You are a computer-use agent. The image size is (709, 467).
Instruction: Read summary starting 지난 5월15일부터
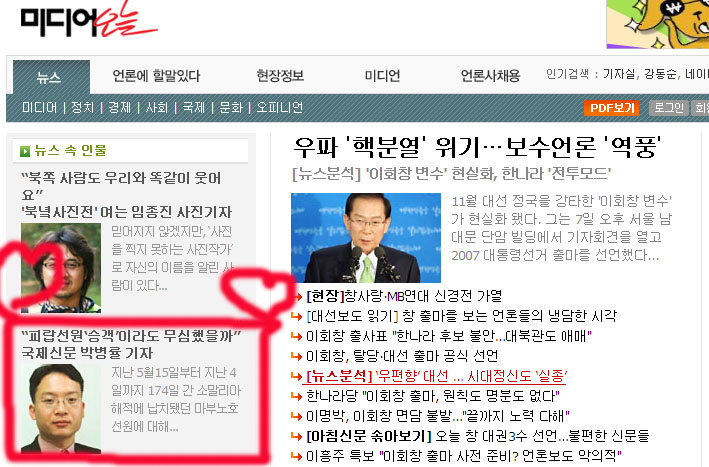click(176, 399)
